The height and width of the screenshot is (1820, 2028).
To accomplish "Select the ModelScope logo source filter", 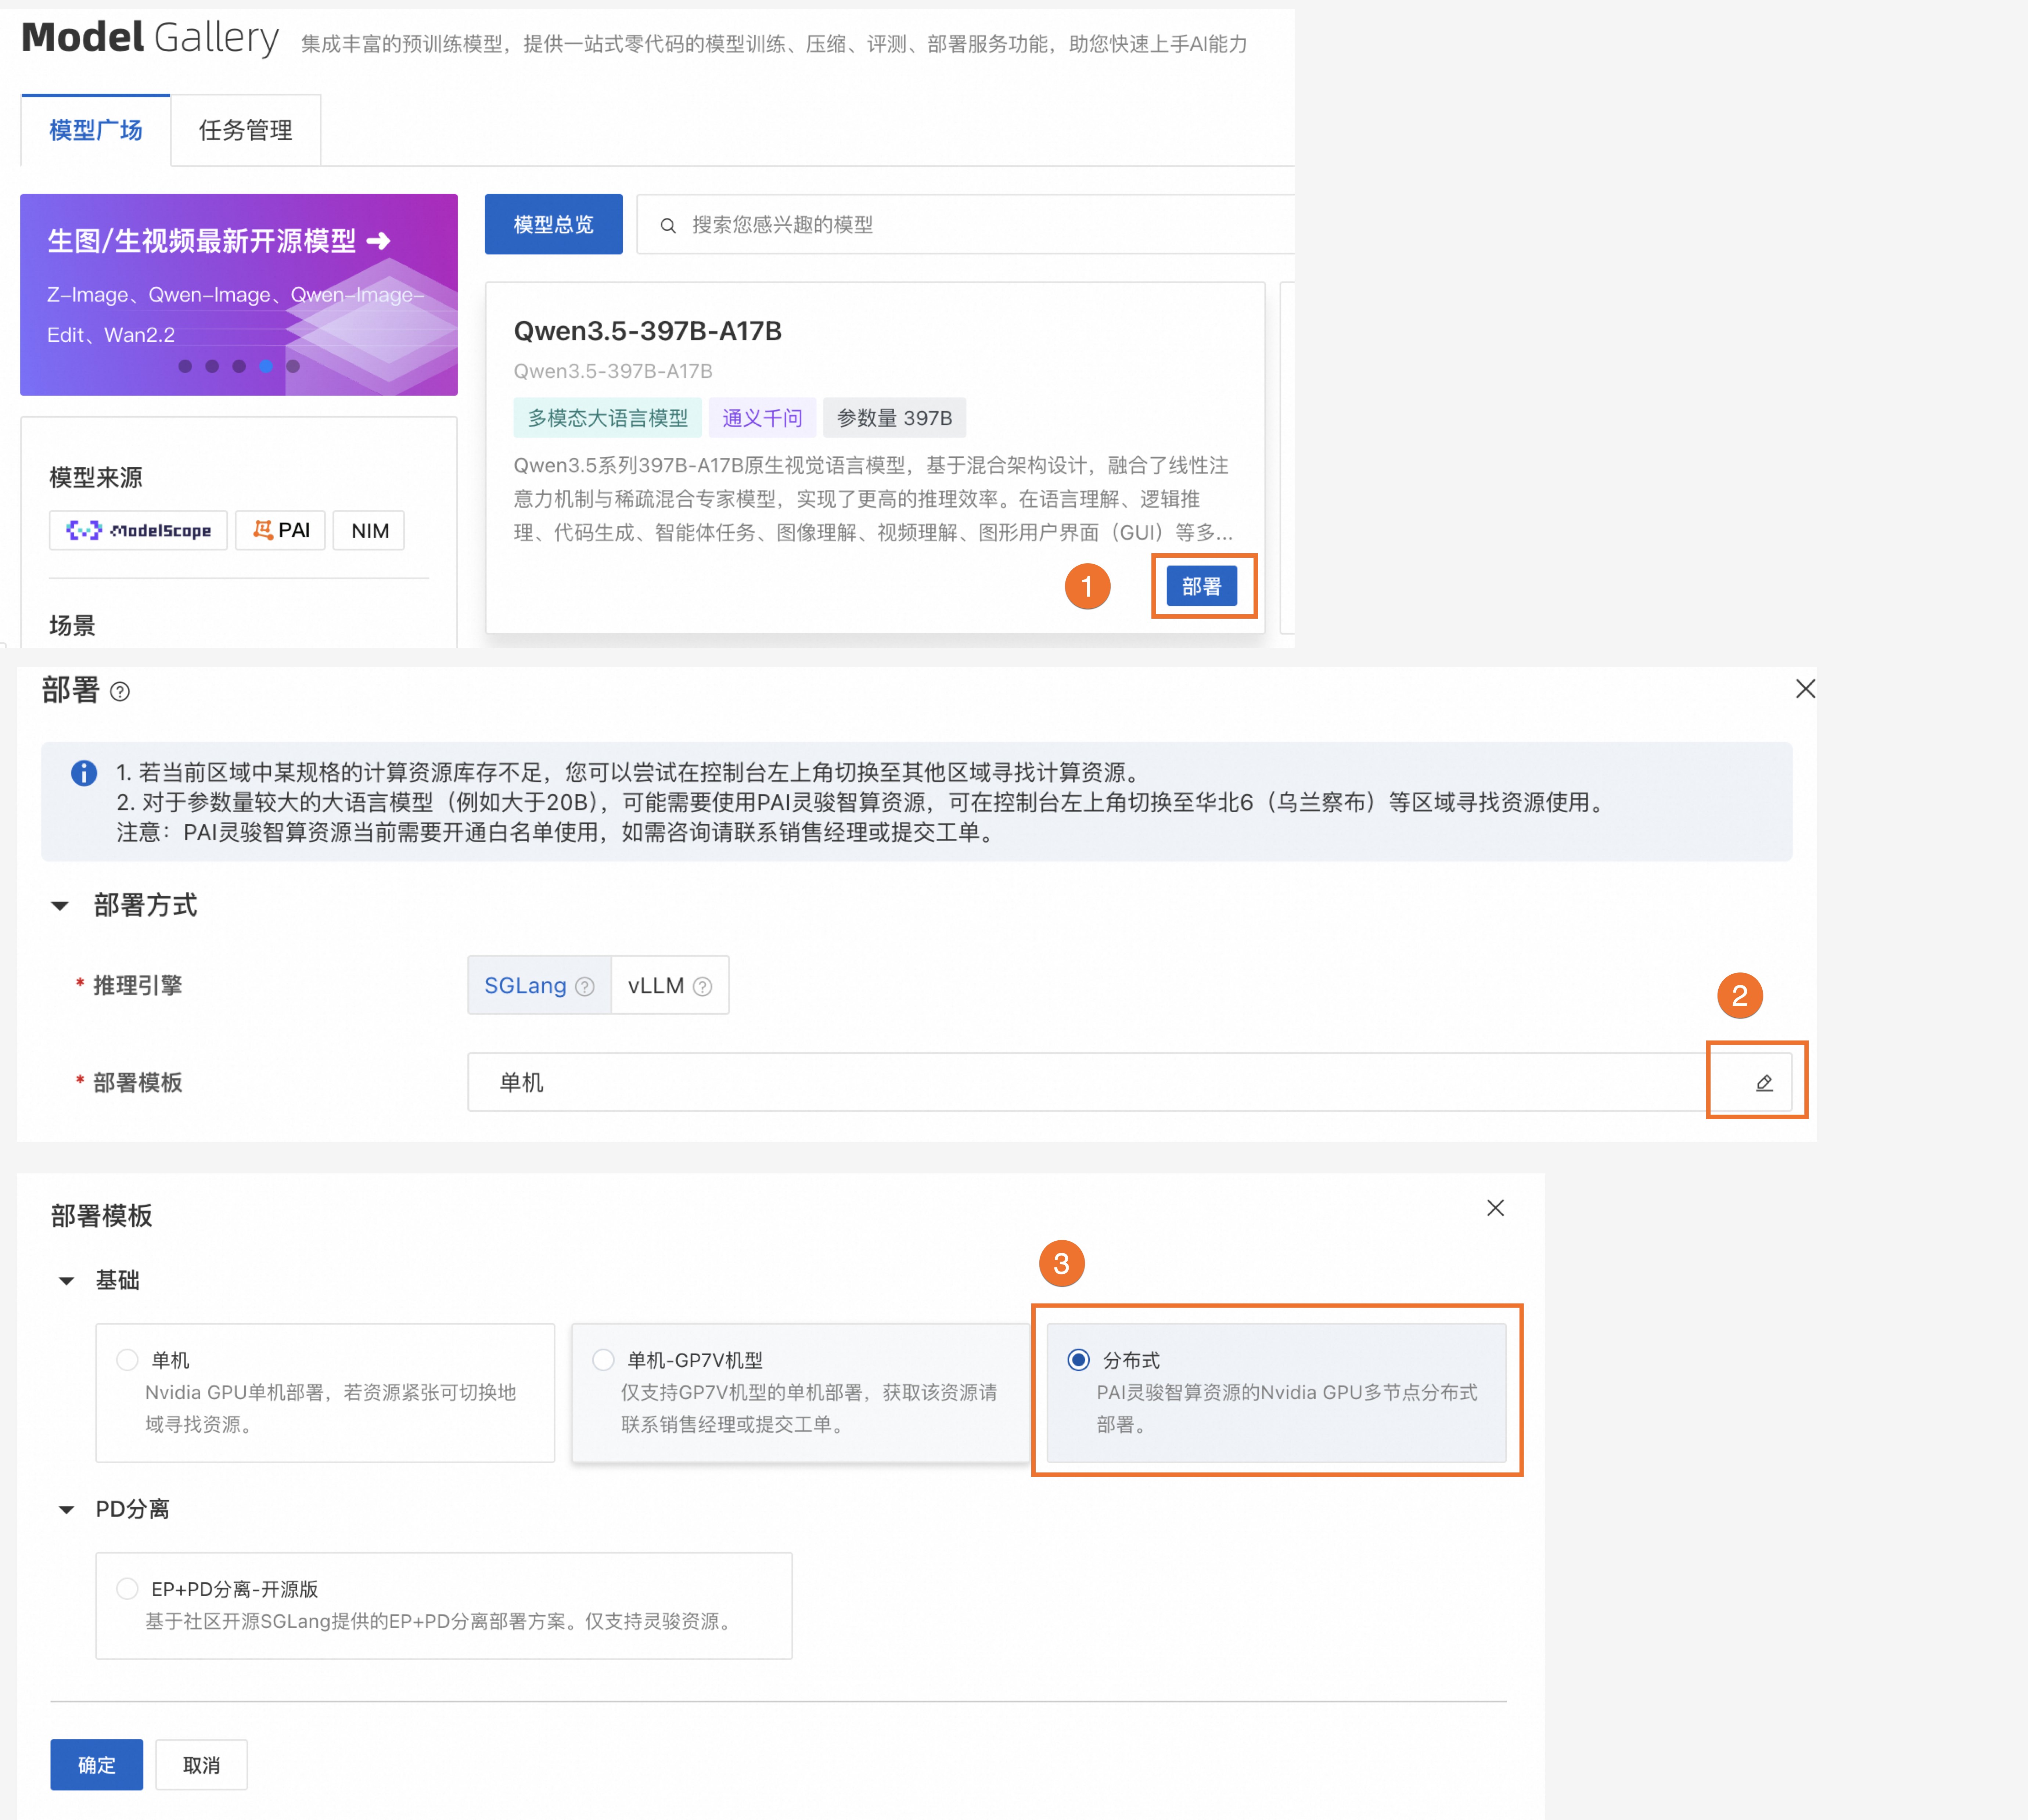I will pos(139,530).
